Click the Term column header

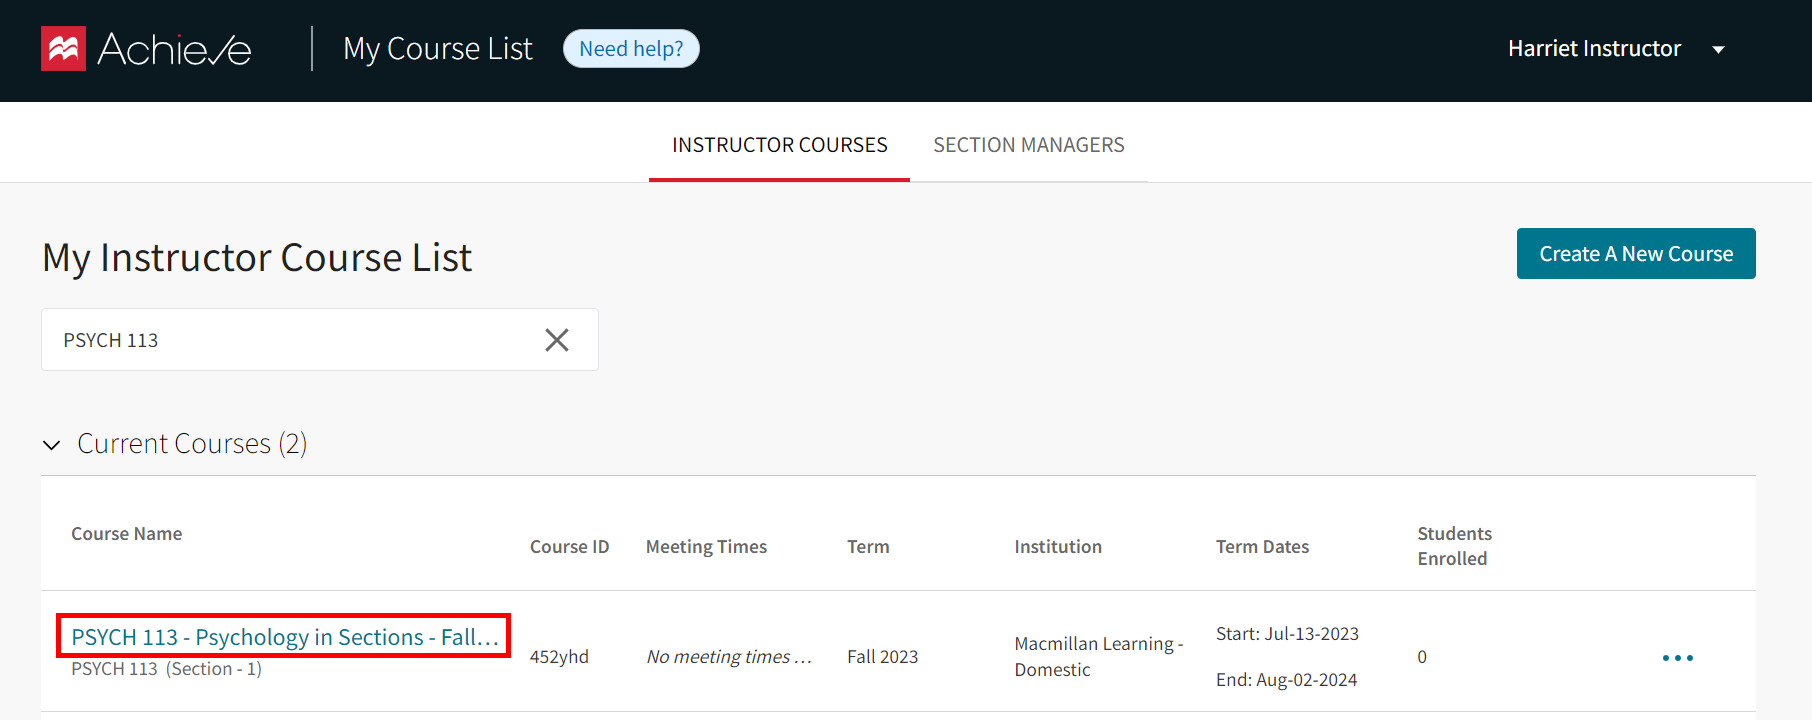[868, 546]
